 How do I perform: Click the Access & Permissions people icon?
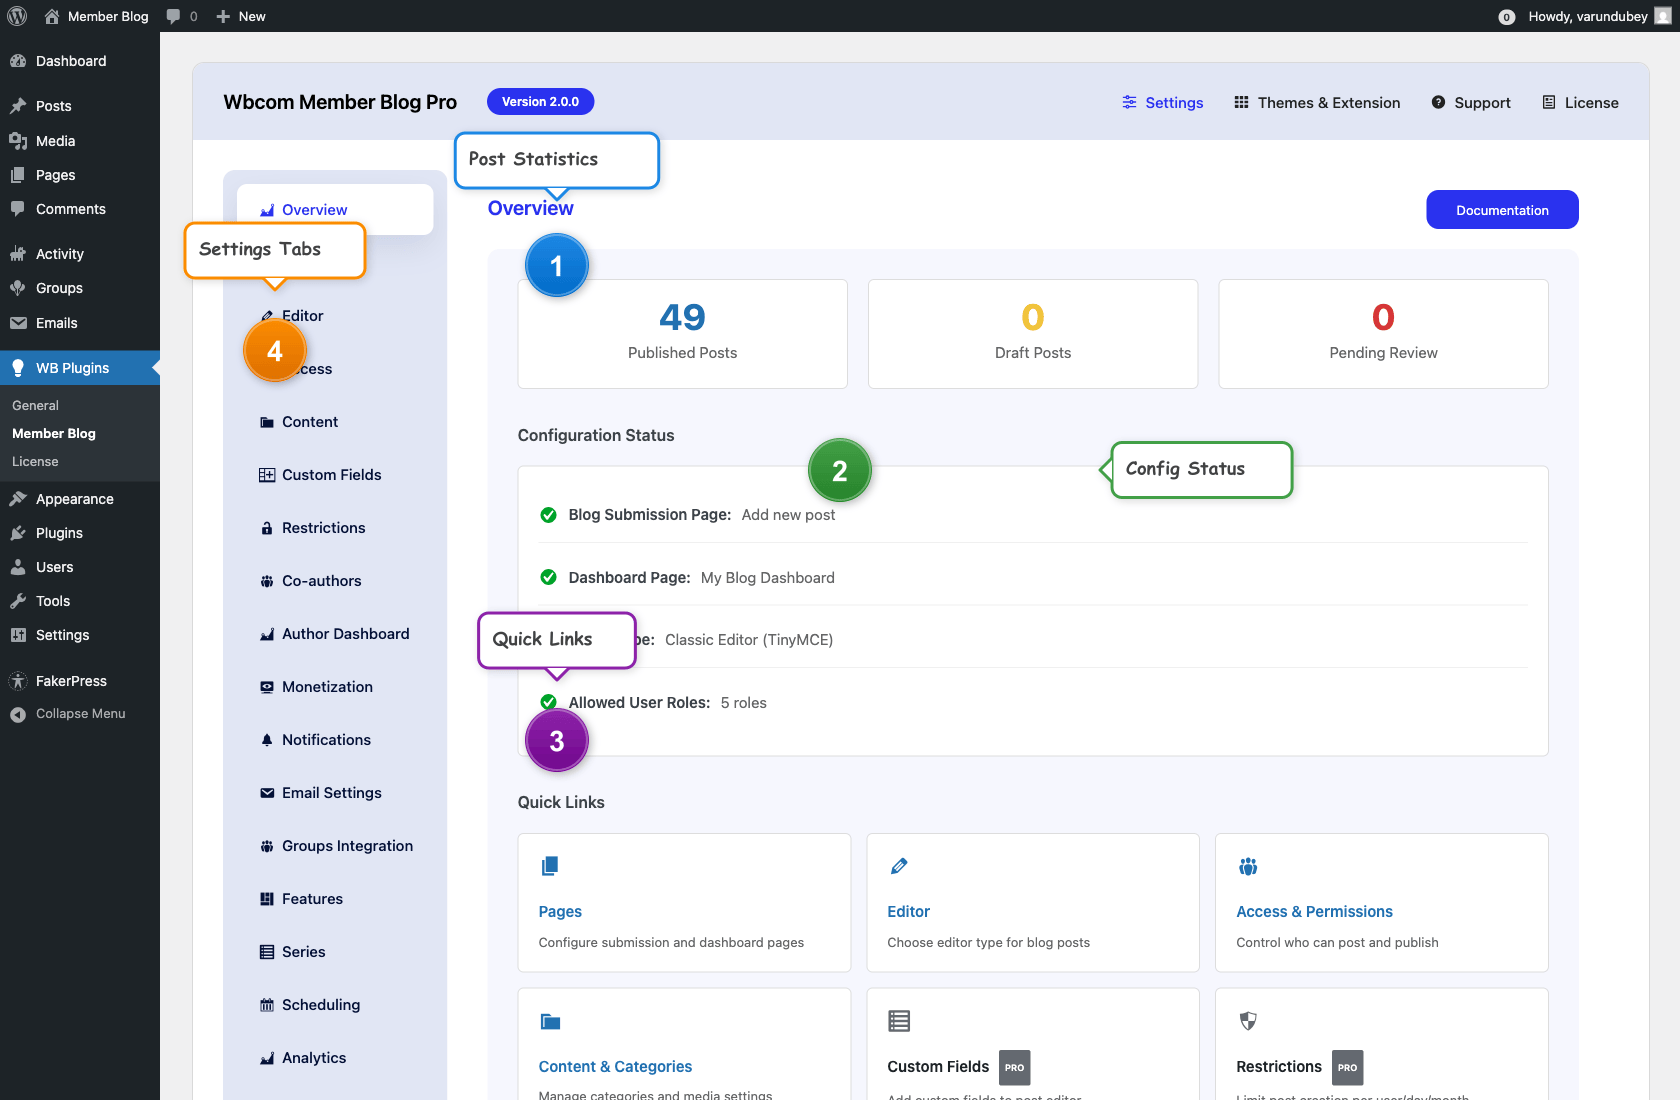click(1247, 866)
